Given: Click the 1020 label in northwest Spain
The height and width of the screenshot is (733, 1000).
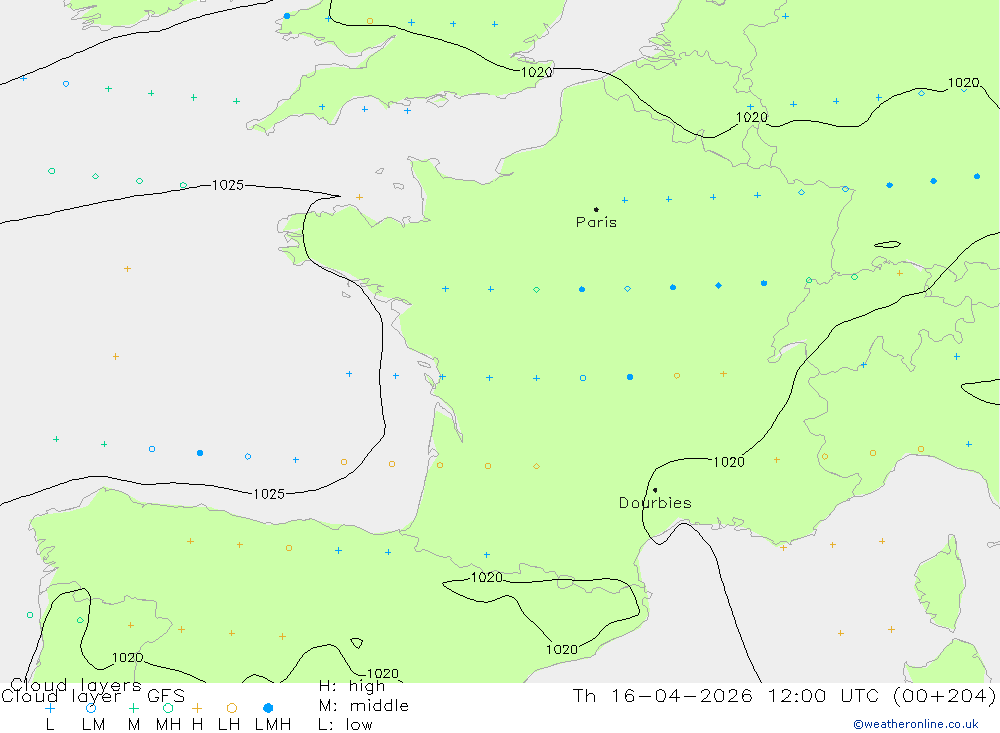Looking at the screenshot, I should 128,658.
